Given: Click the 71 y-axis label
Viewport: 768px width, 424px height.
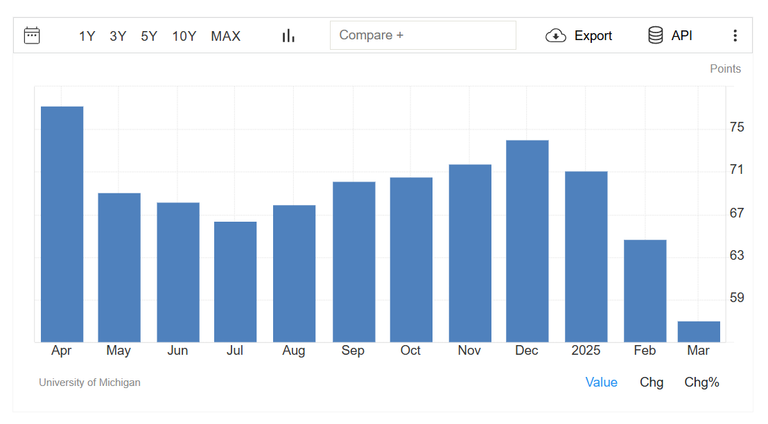Looking at the screenshot, I should click(x=737, y=170).
